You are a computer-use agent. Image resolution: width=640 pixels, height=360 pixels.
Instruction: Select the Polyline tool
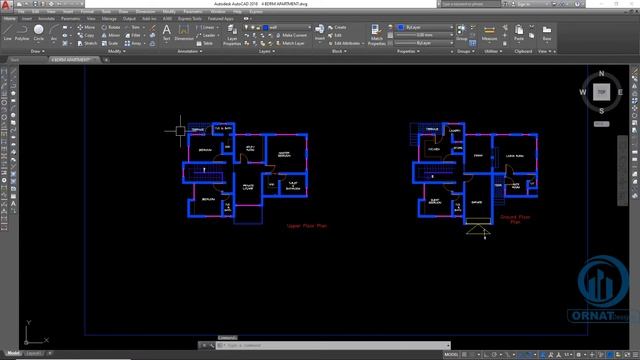[22, 32]
